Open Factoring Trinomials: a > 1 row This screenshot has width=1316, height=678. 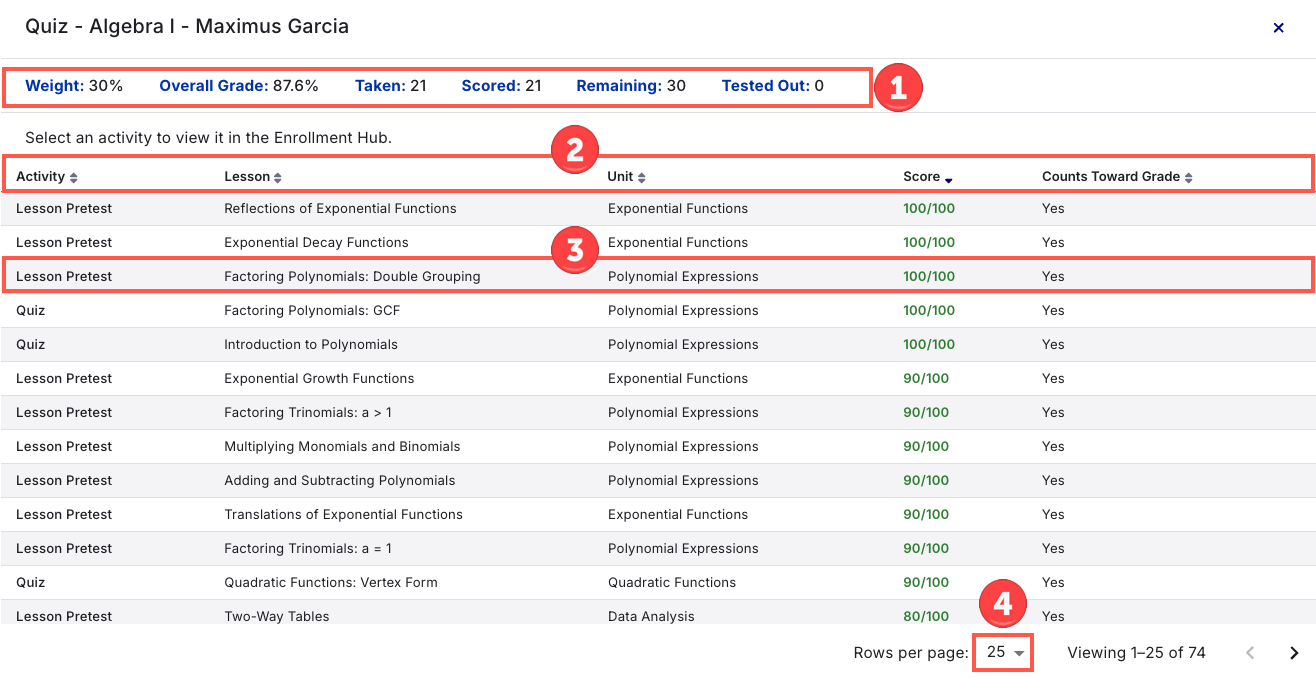pos(658,413)
